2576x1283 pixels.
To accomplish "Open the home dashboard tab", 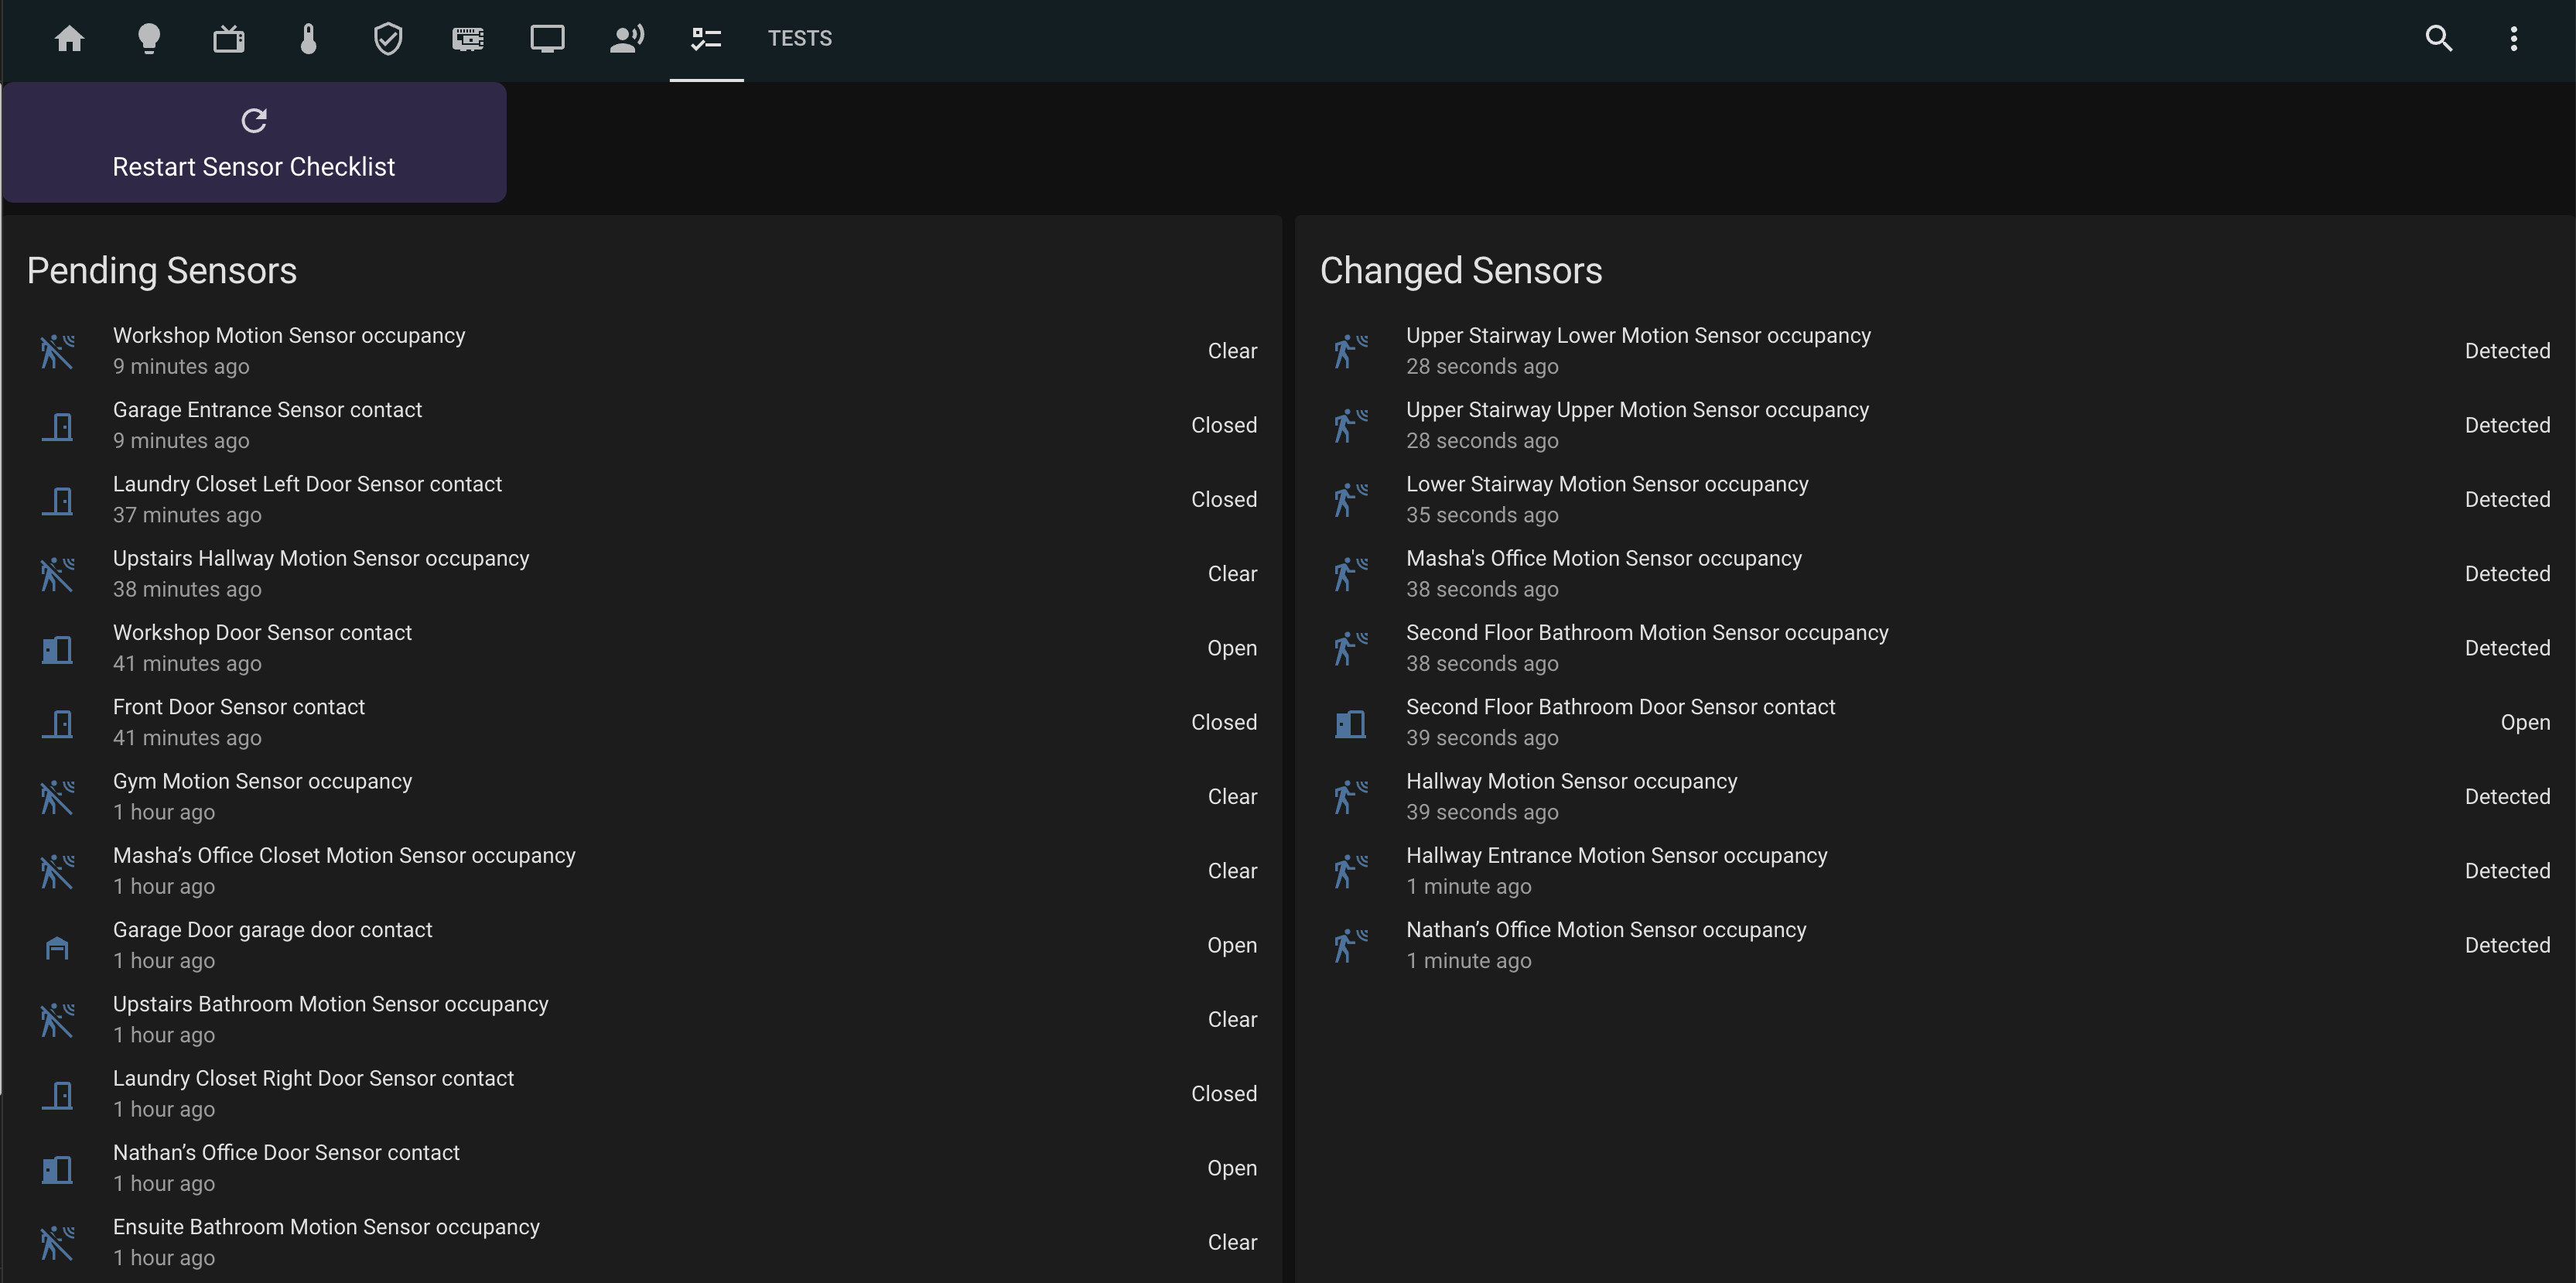I will point(69,39).
